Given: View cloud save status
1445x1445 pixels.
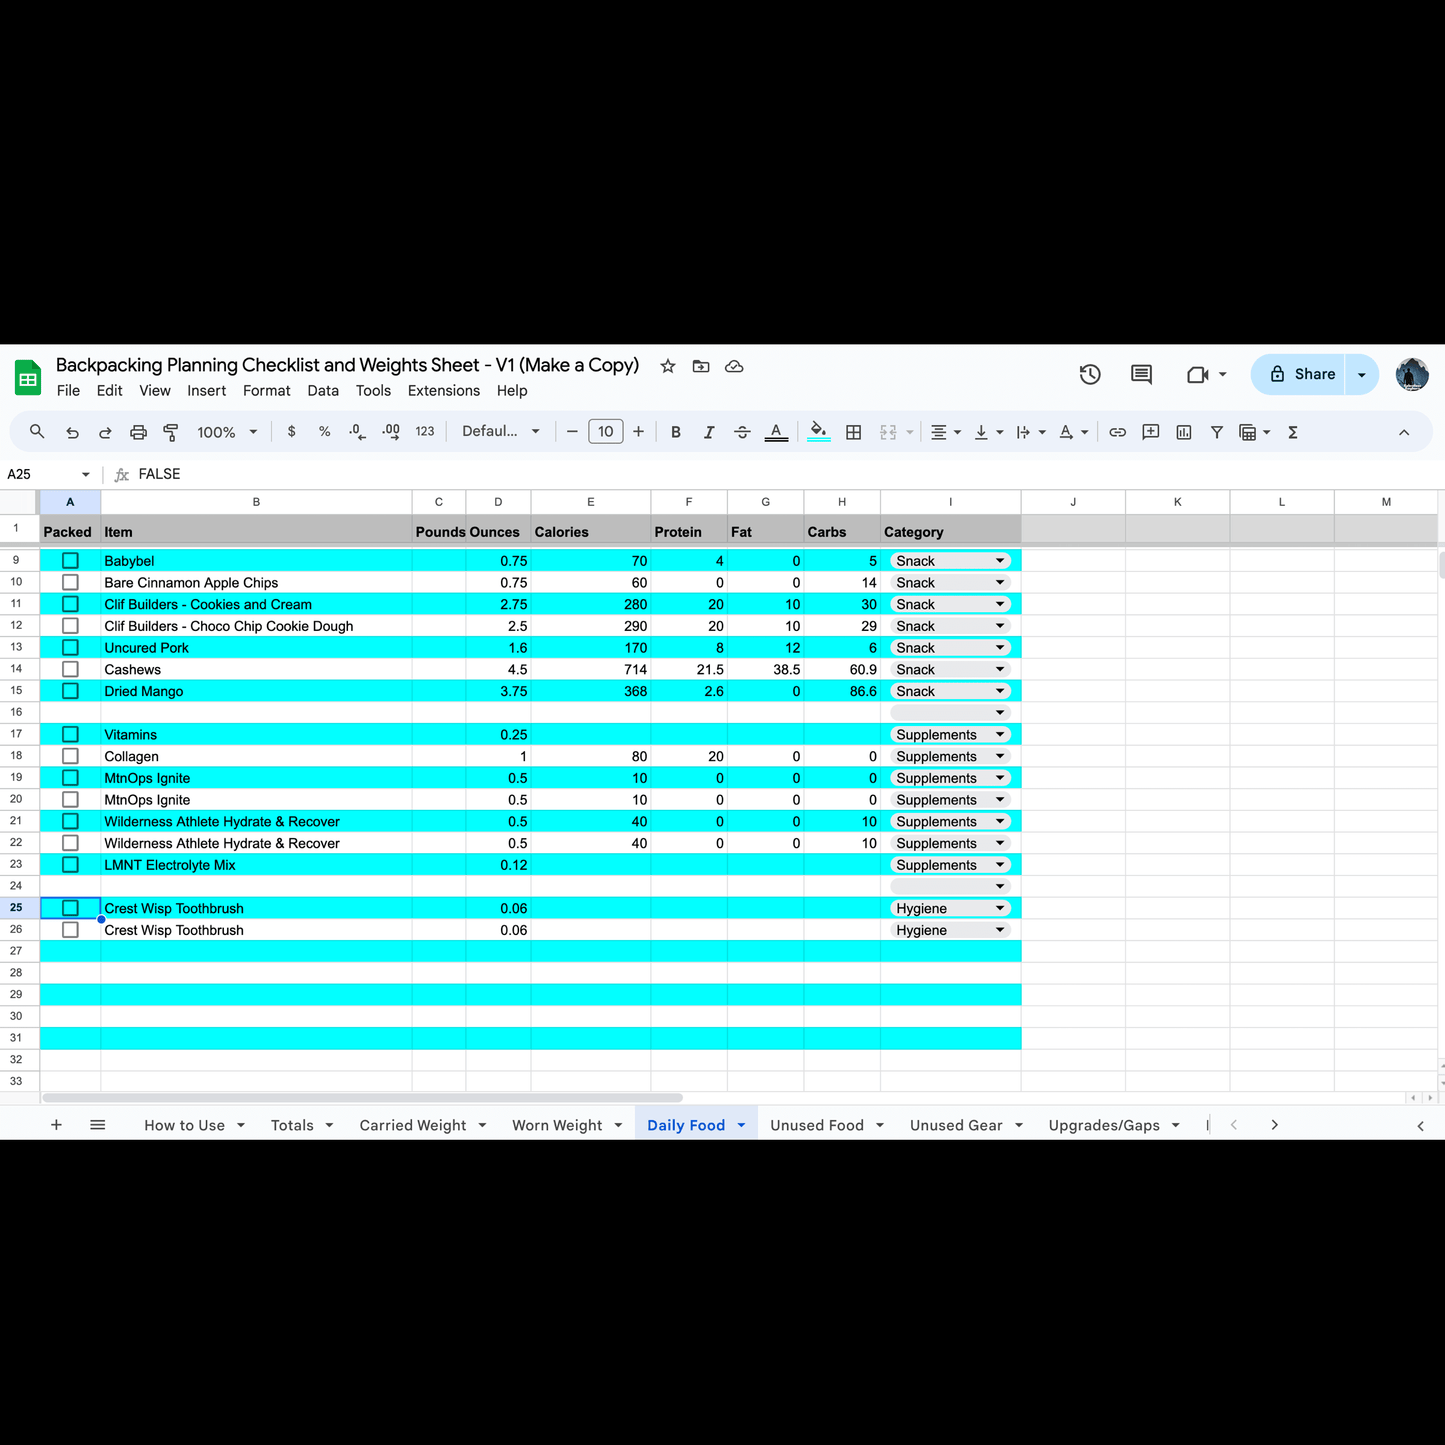Looking at the screenshot, I should (734, 366).
